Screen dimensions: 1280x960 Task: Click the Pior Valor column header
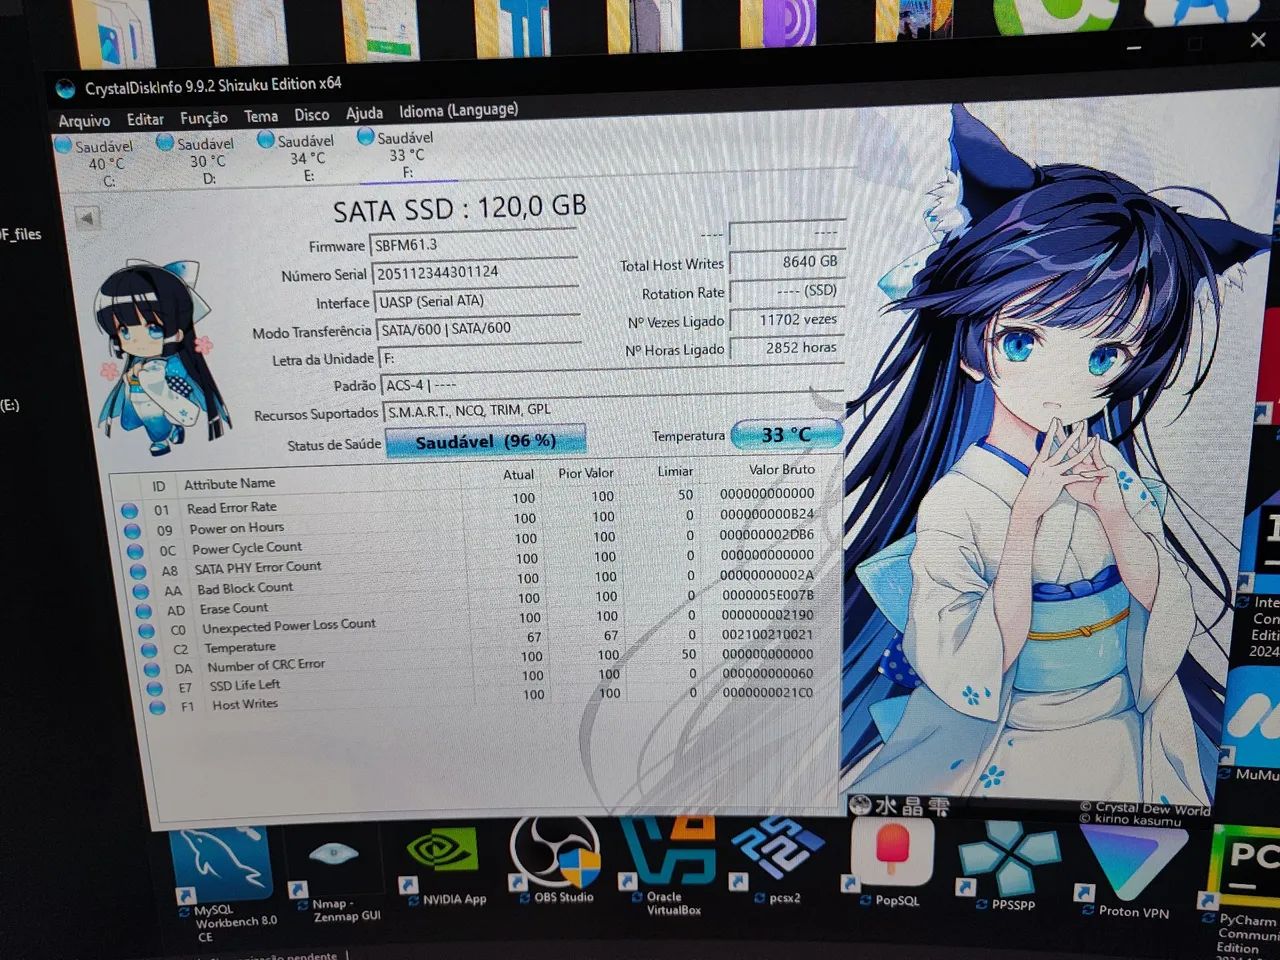point(586,473)
